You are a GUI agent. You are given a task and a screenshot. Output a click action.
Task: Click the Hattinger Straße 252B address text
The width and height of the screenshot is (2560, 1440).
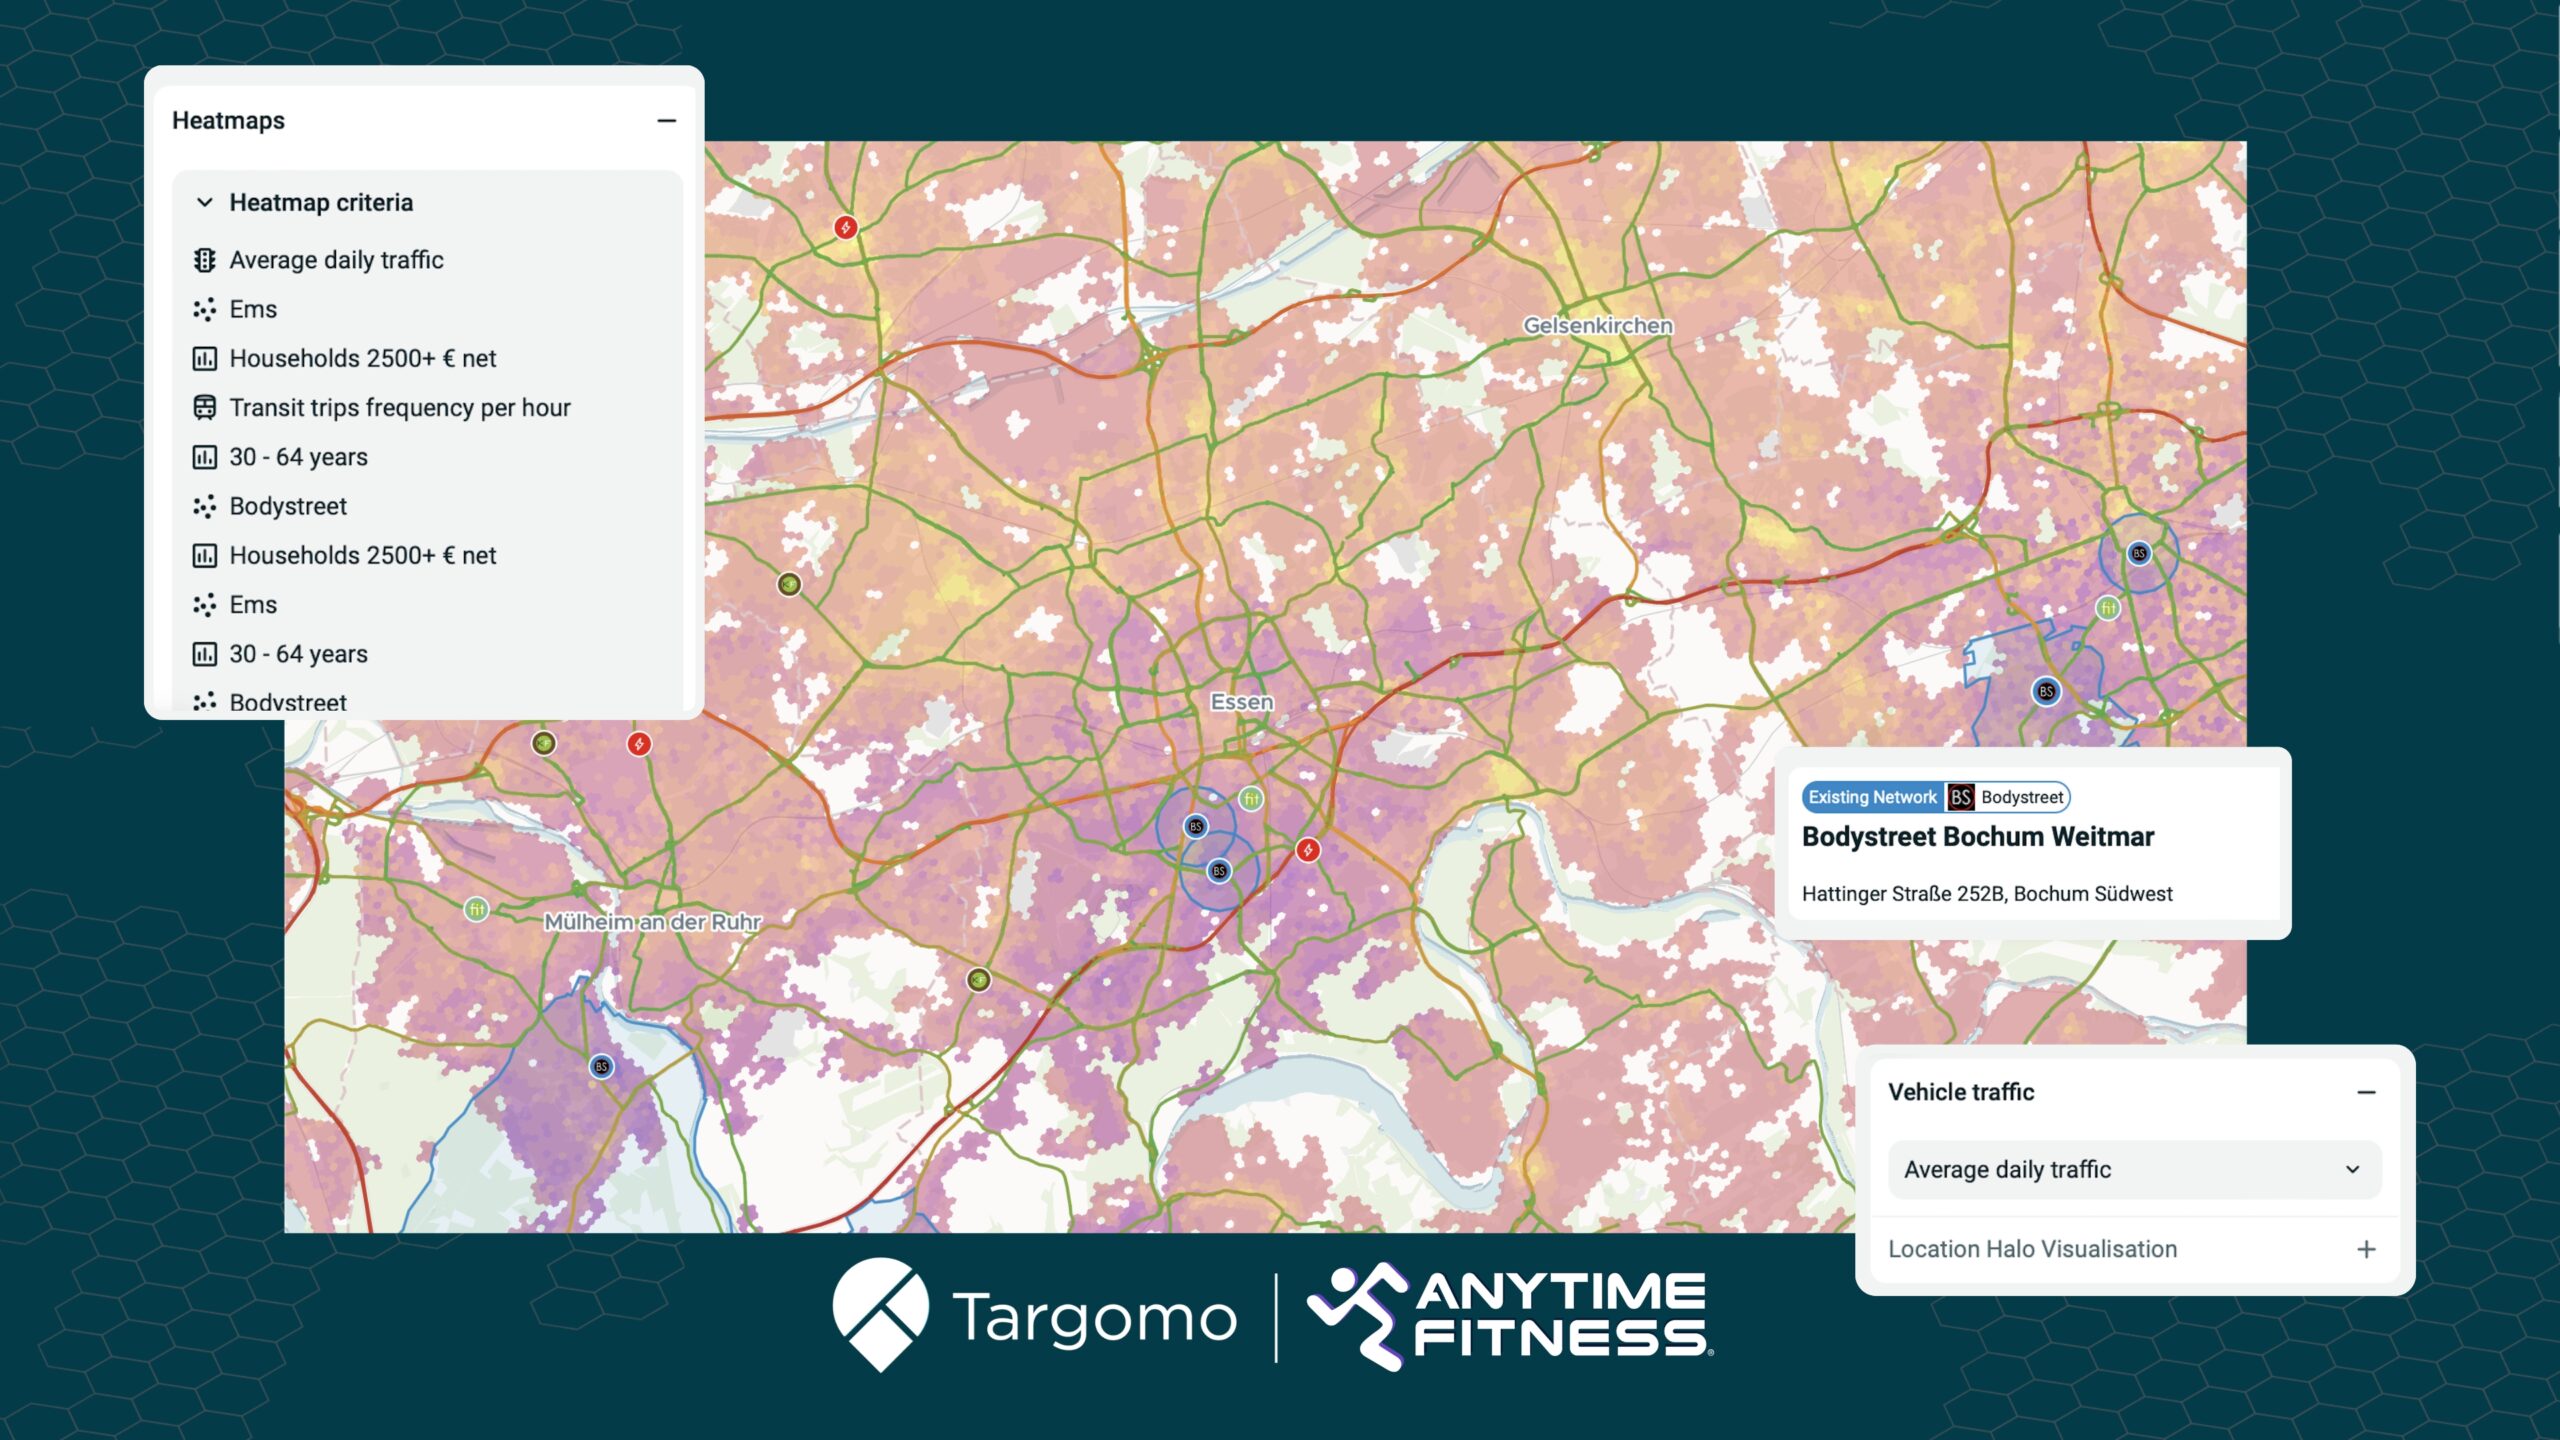(1987, 894)
